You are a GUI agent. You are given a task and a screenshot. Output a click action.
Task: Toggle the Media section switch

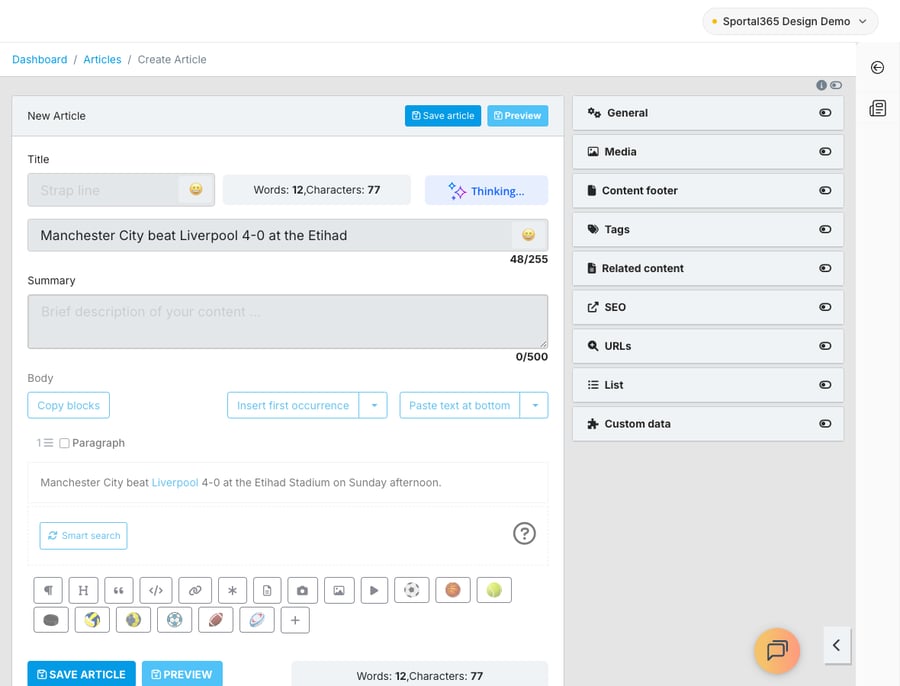pos(825,152)
